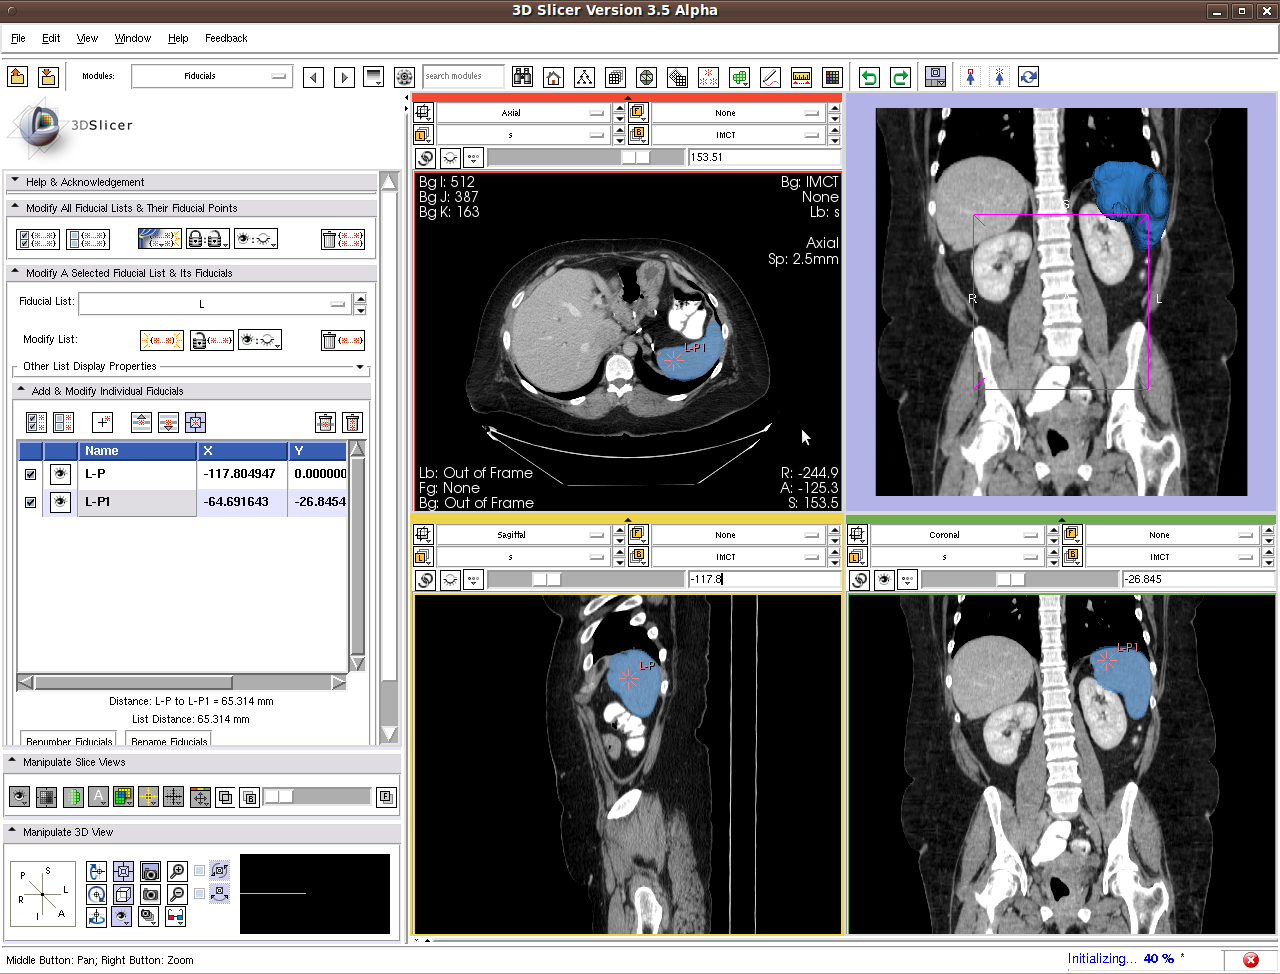Uncheck the L-P fiducial checkbox
The image size is (1280, 974).
(x=30, y=474)
